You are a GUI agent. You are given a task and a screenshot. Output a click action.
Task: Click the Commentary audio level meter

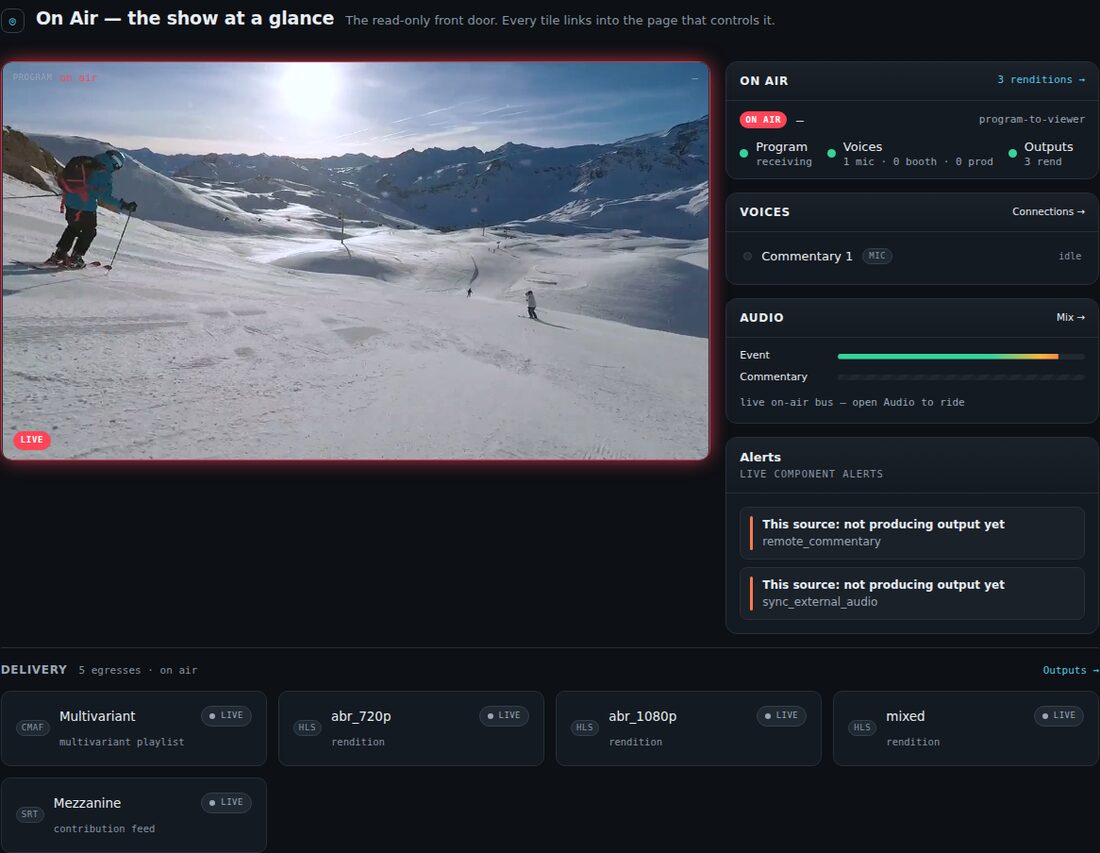click(961, 377)
